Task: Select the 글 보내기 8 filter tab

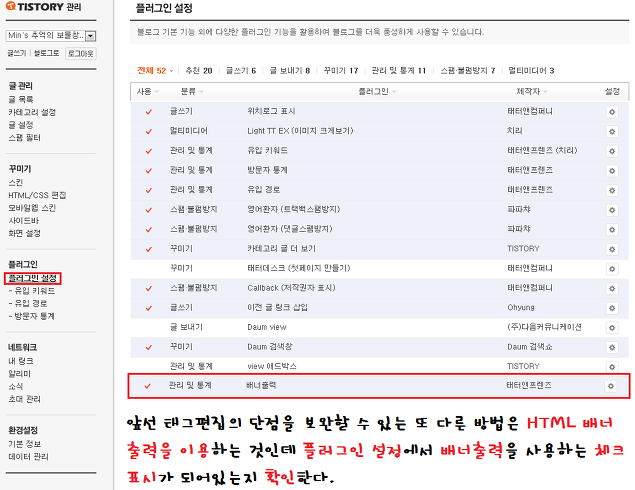Action: [290, 70]
